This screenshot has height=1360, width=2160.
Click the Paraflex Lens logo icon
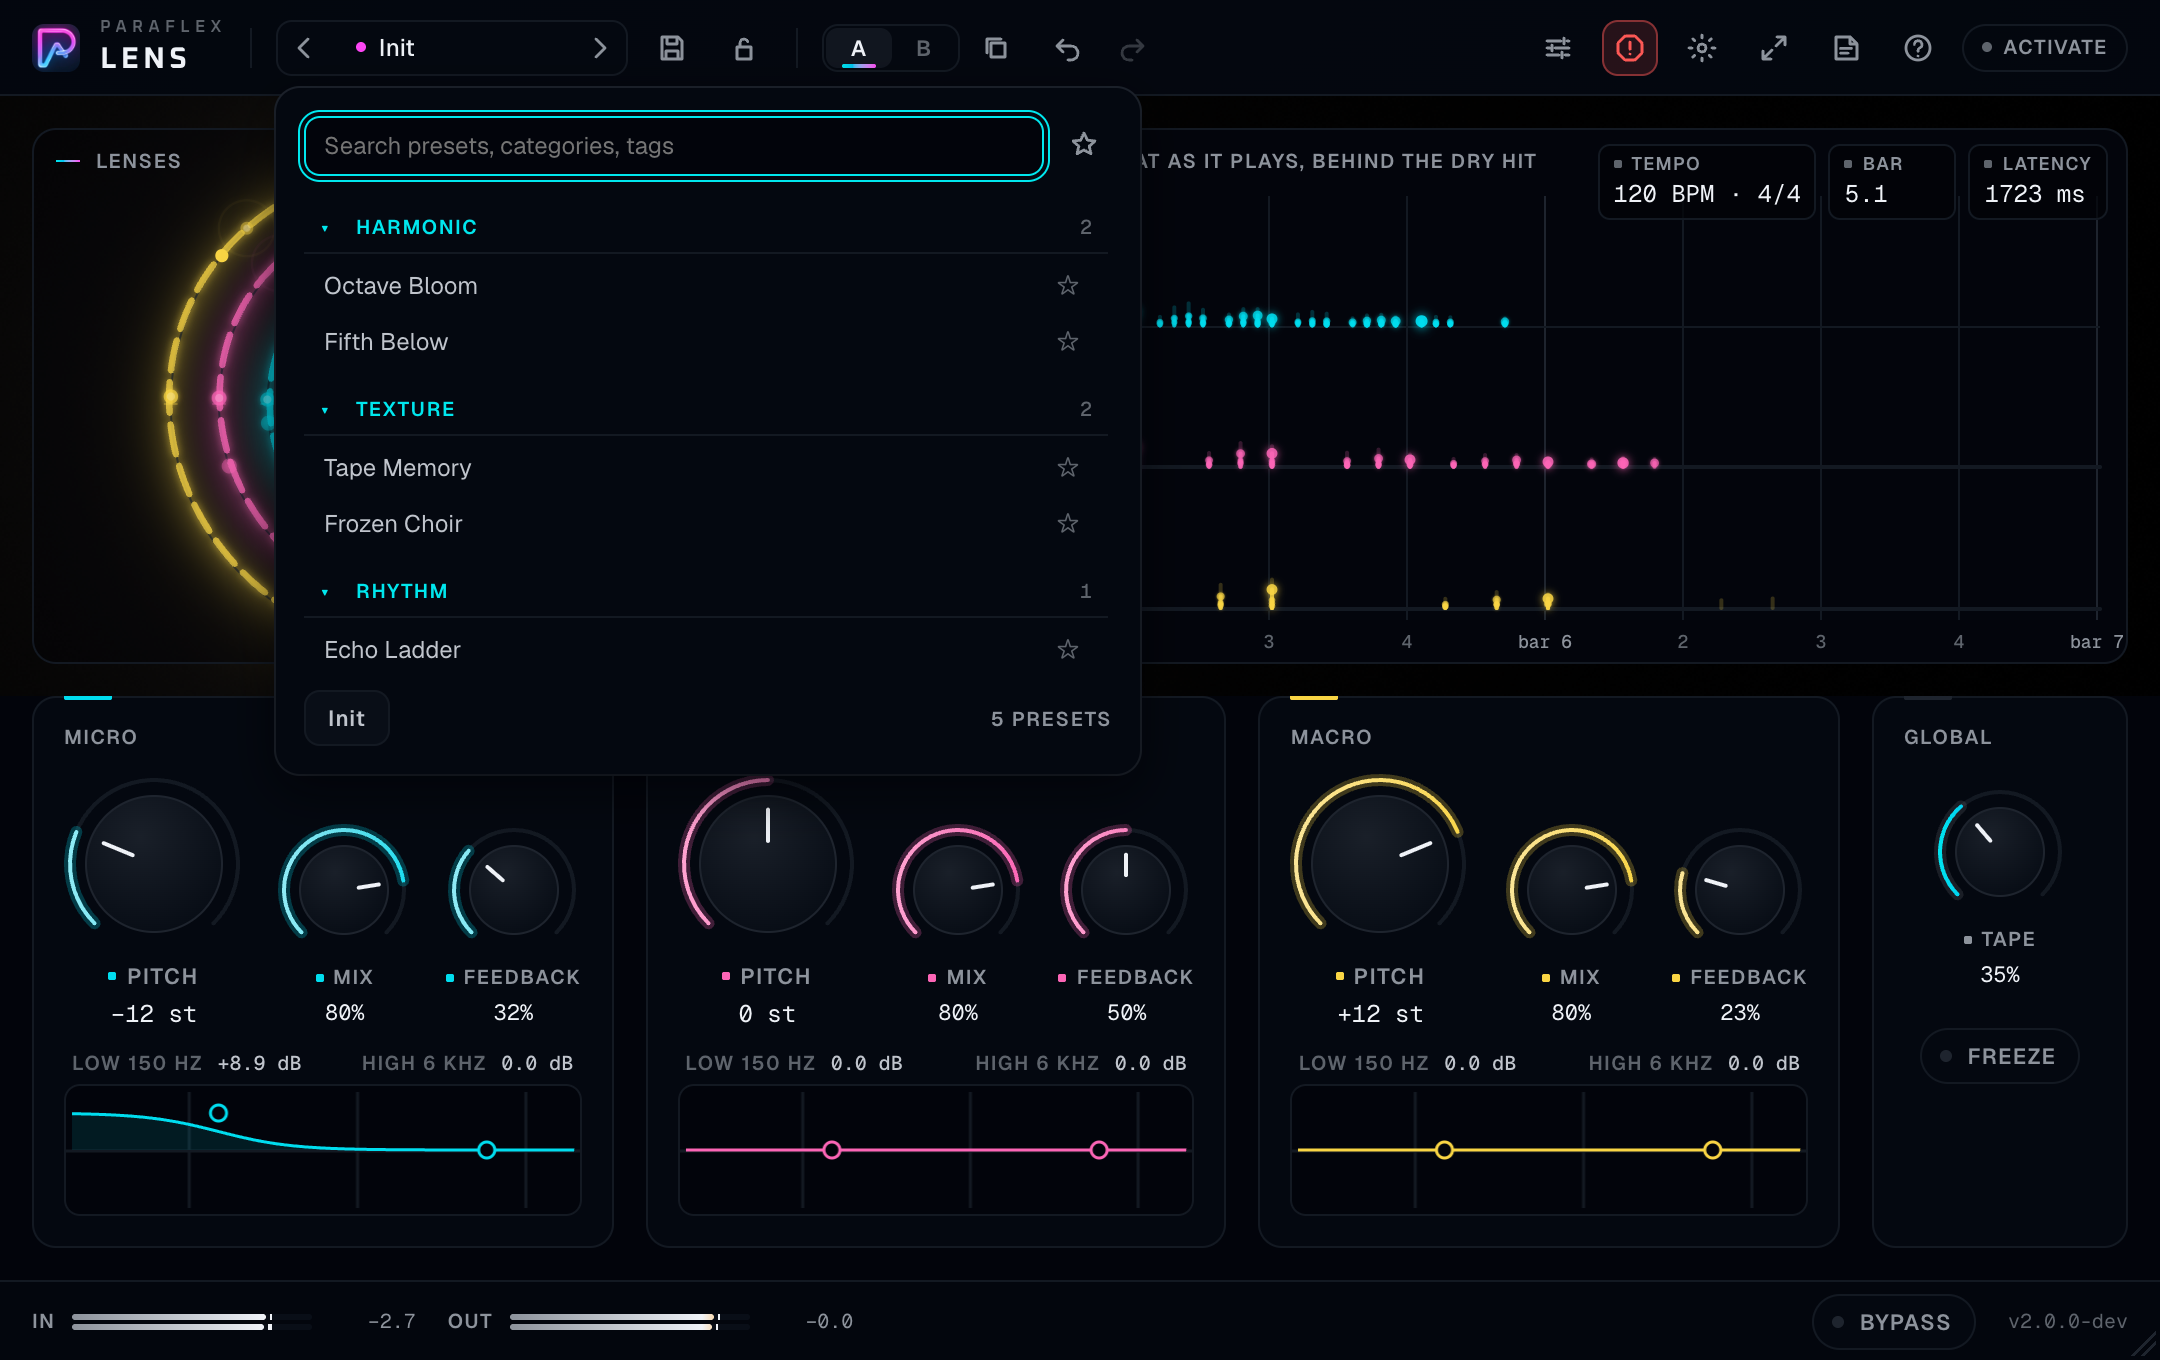click(56, 47)
